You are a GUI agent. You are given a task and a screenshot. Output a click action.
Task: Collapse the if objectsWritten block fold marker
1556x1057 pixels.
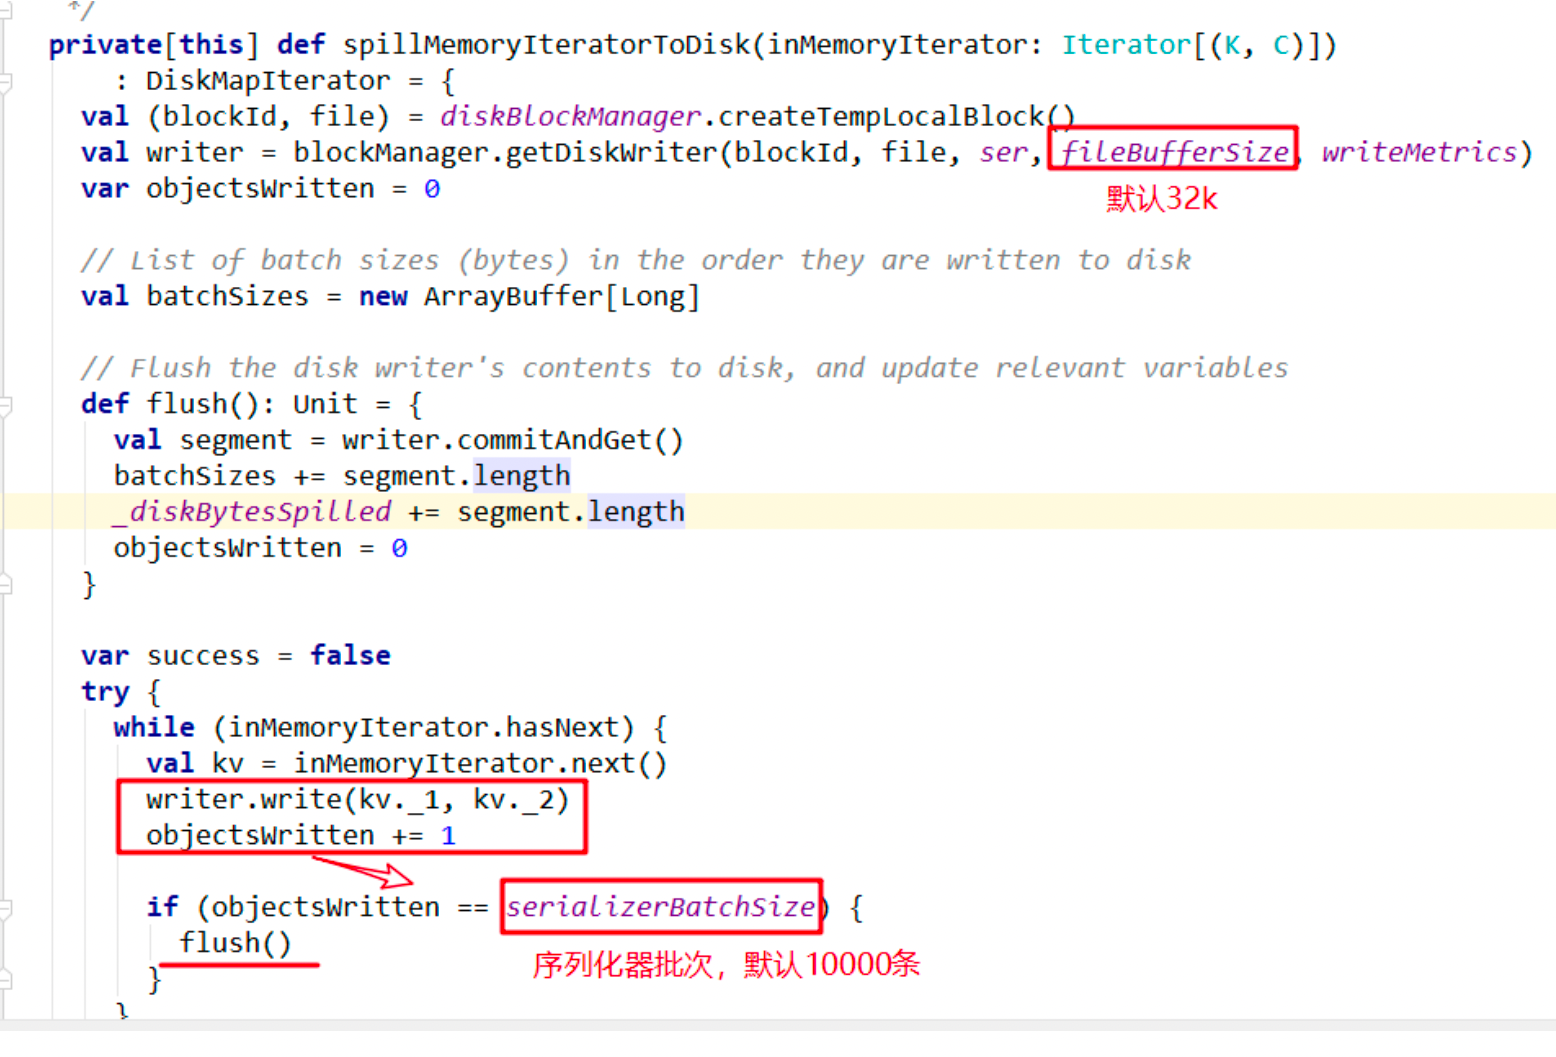click(5, 908)
